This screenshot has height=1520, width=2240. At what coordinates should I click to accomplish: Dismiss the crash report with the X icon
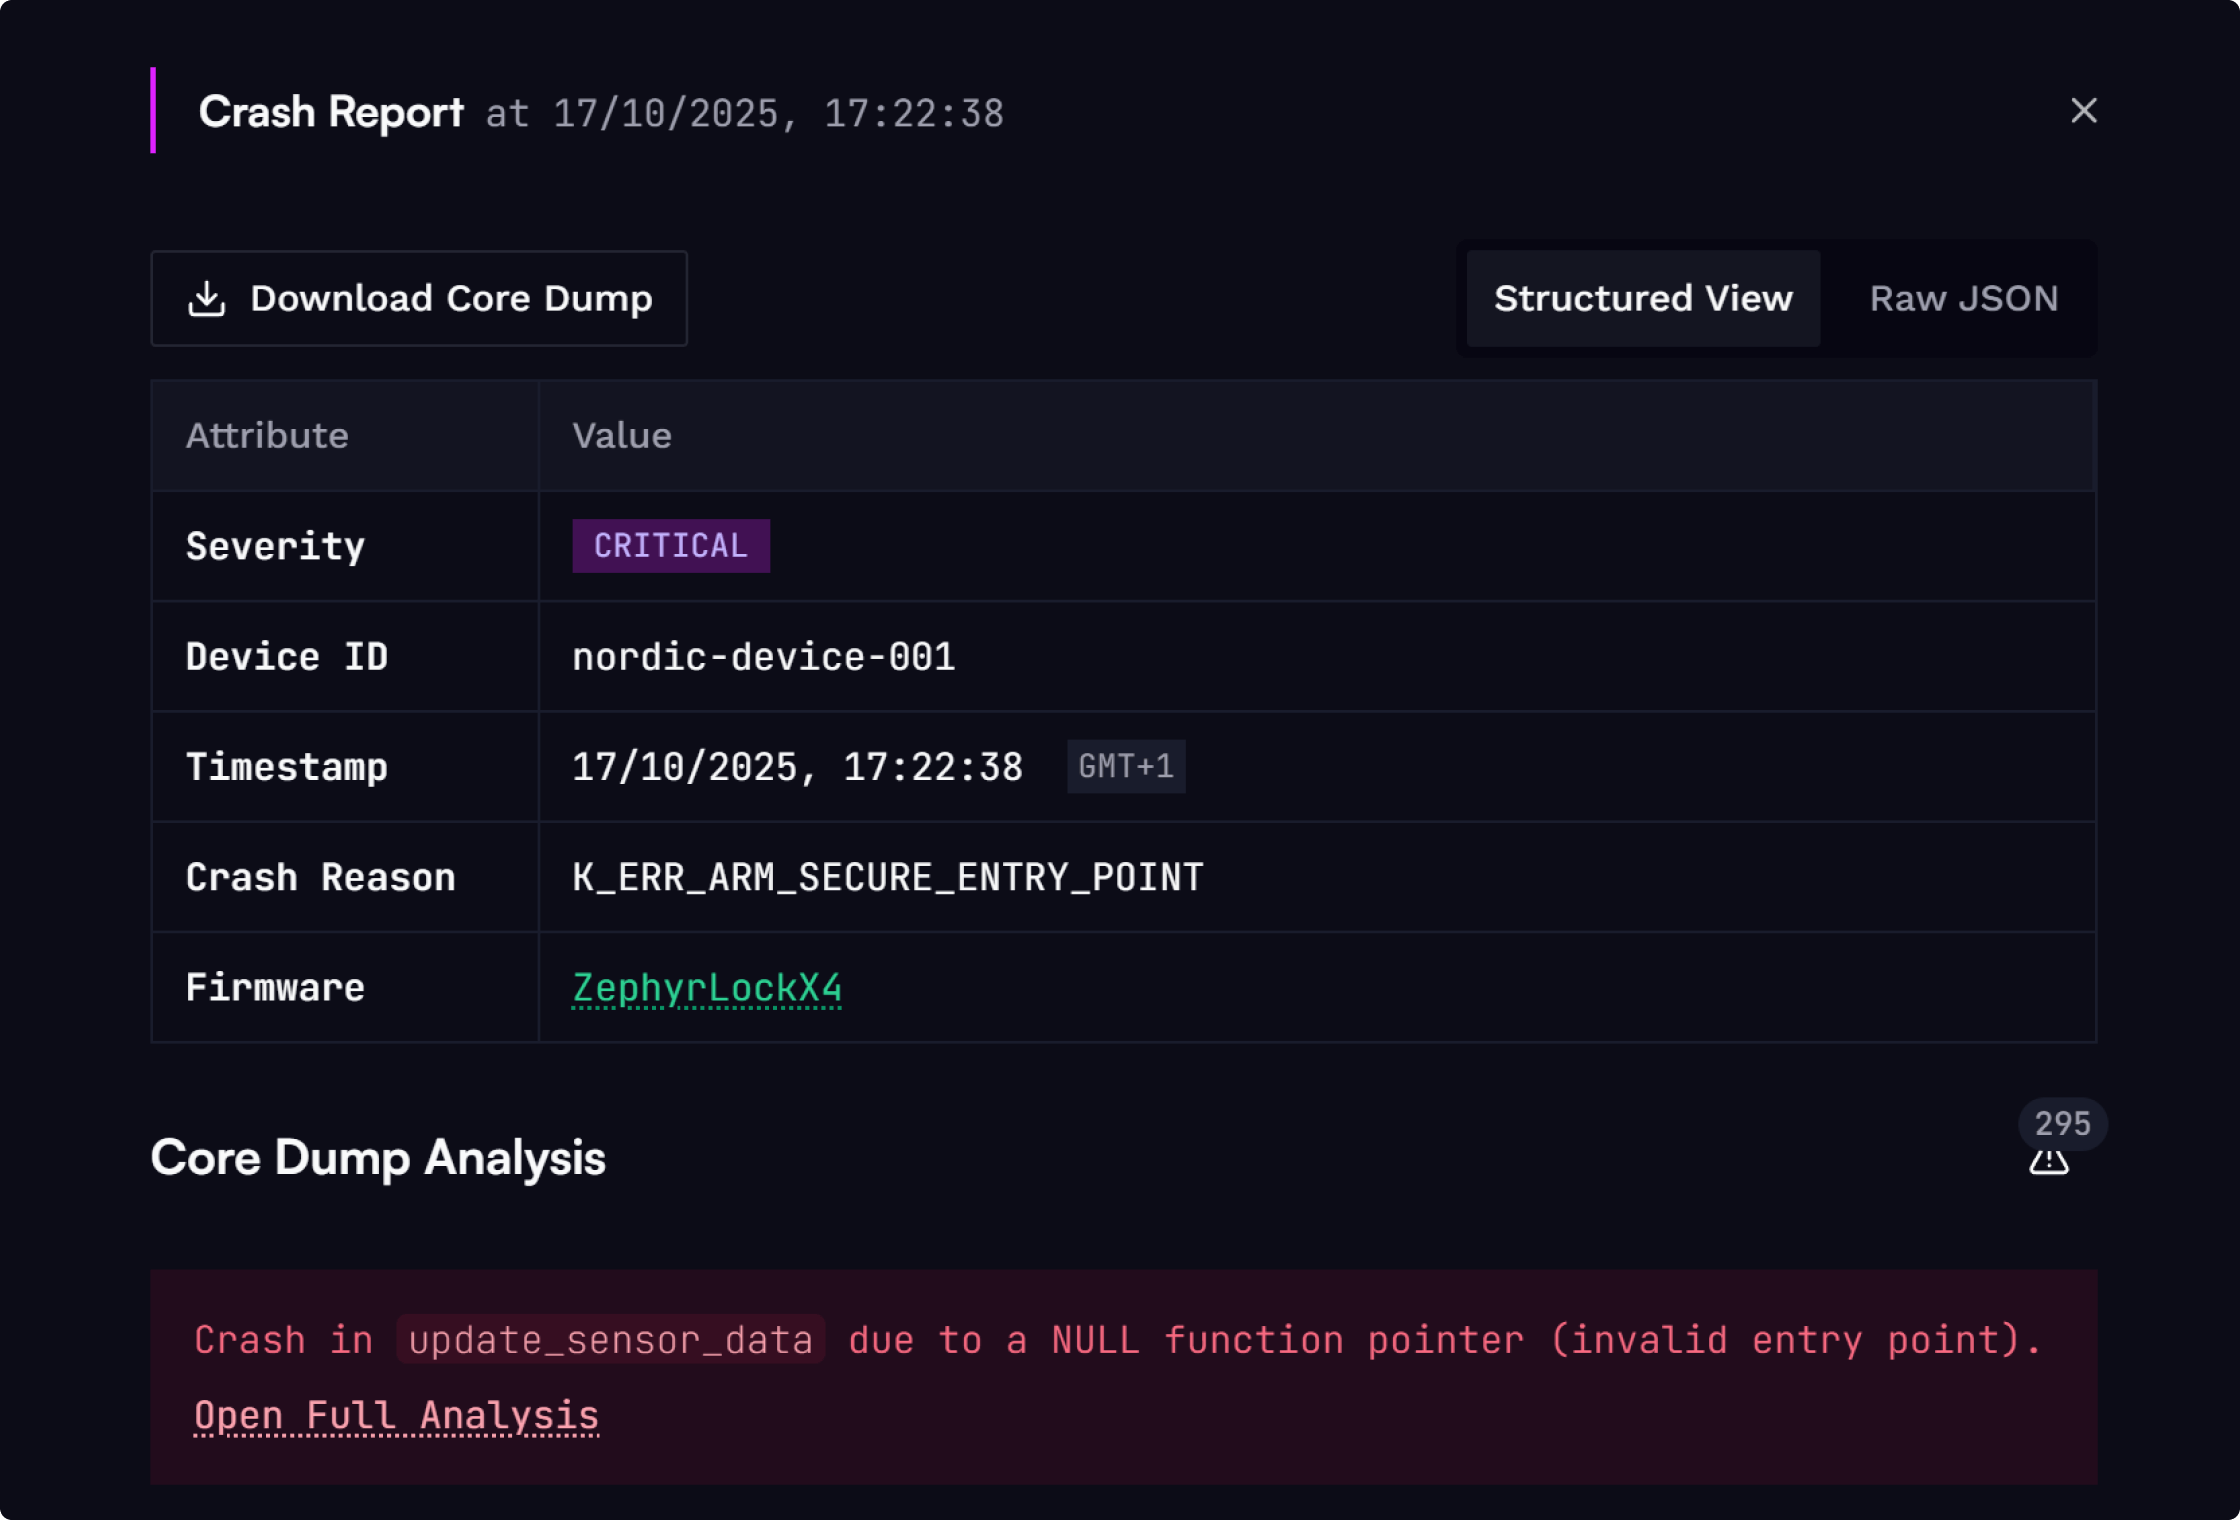[2083, 111]
